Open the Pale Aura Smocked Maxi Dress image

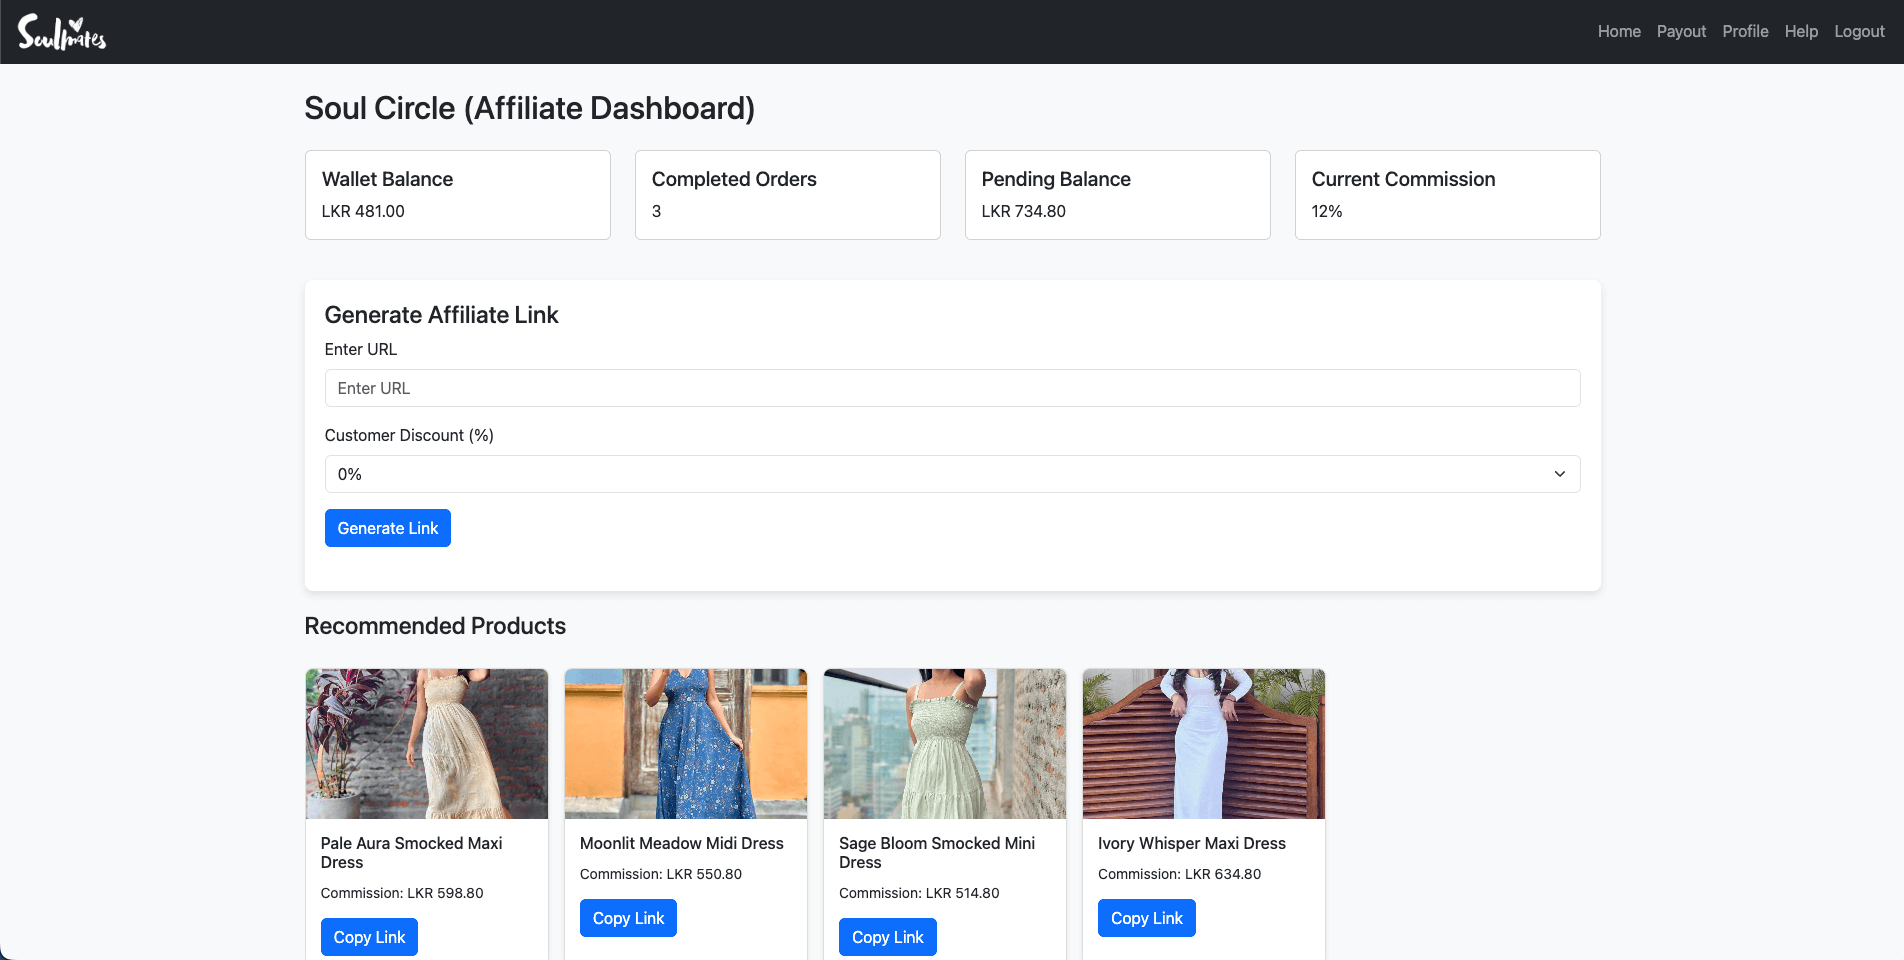[x=427, y=744]
